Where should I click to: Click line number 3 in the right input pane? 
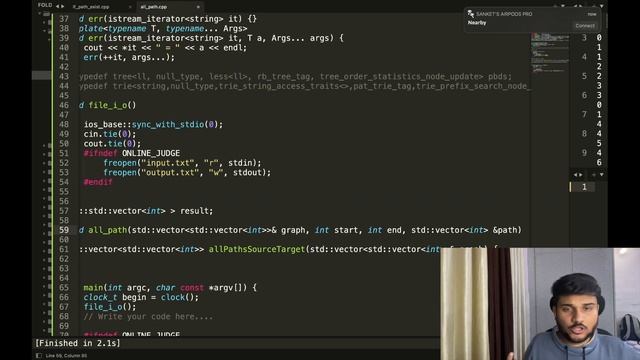584,38
